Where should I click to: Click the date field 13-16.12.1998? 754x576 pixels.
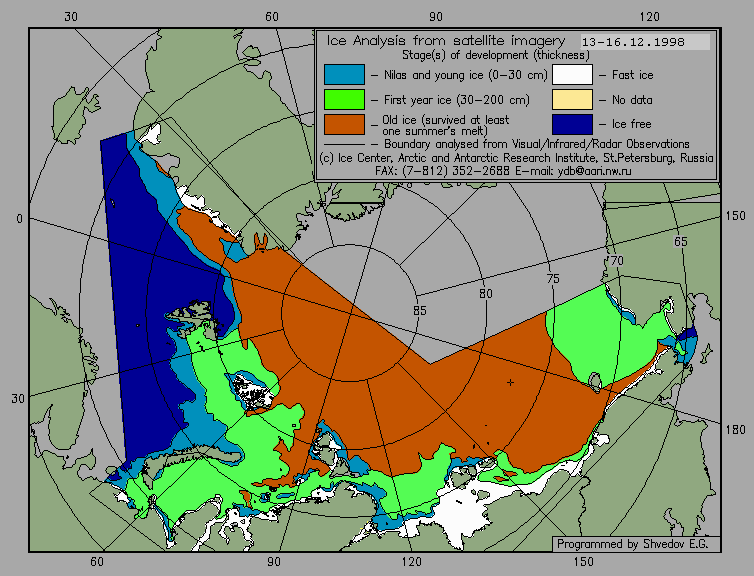click(645, 42)
